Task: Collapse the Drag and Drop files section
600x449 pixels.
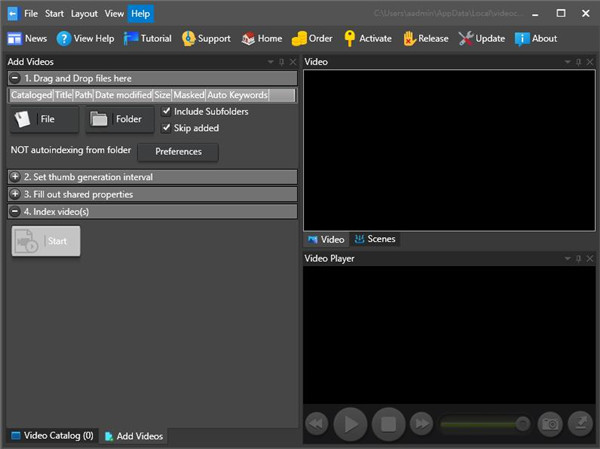Action: point(15,78)
